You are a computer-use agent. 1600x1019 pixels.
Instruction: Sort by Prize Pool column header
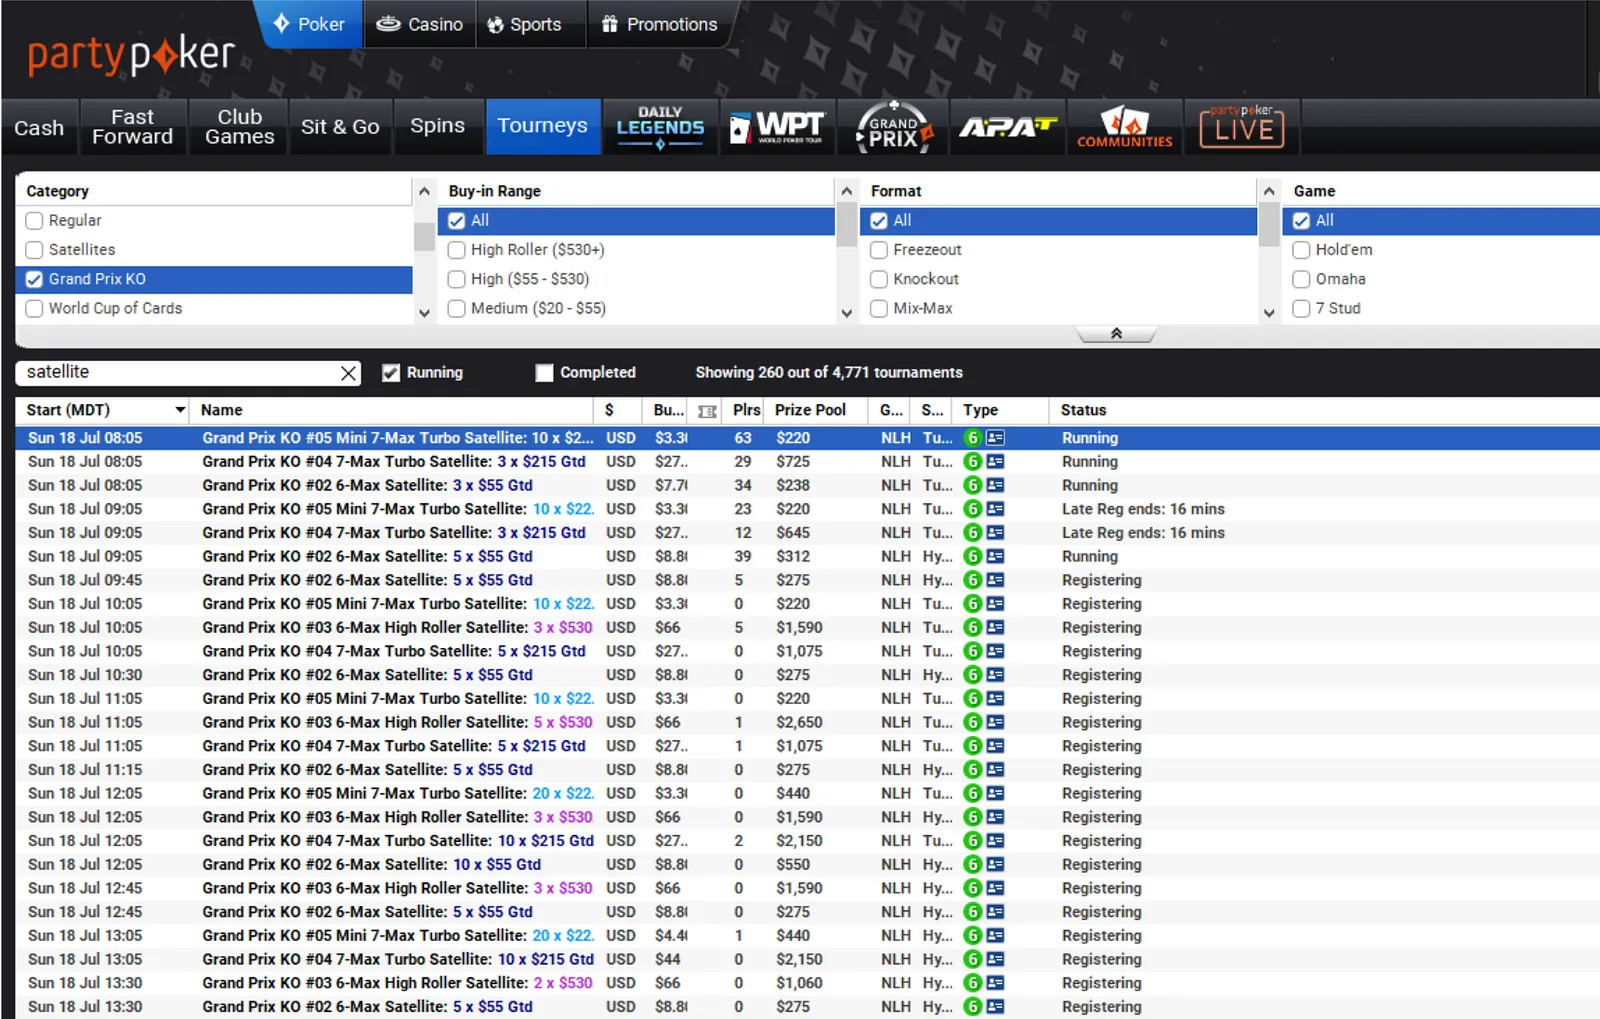(x=810, y=410)
